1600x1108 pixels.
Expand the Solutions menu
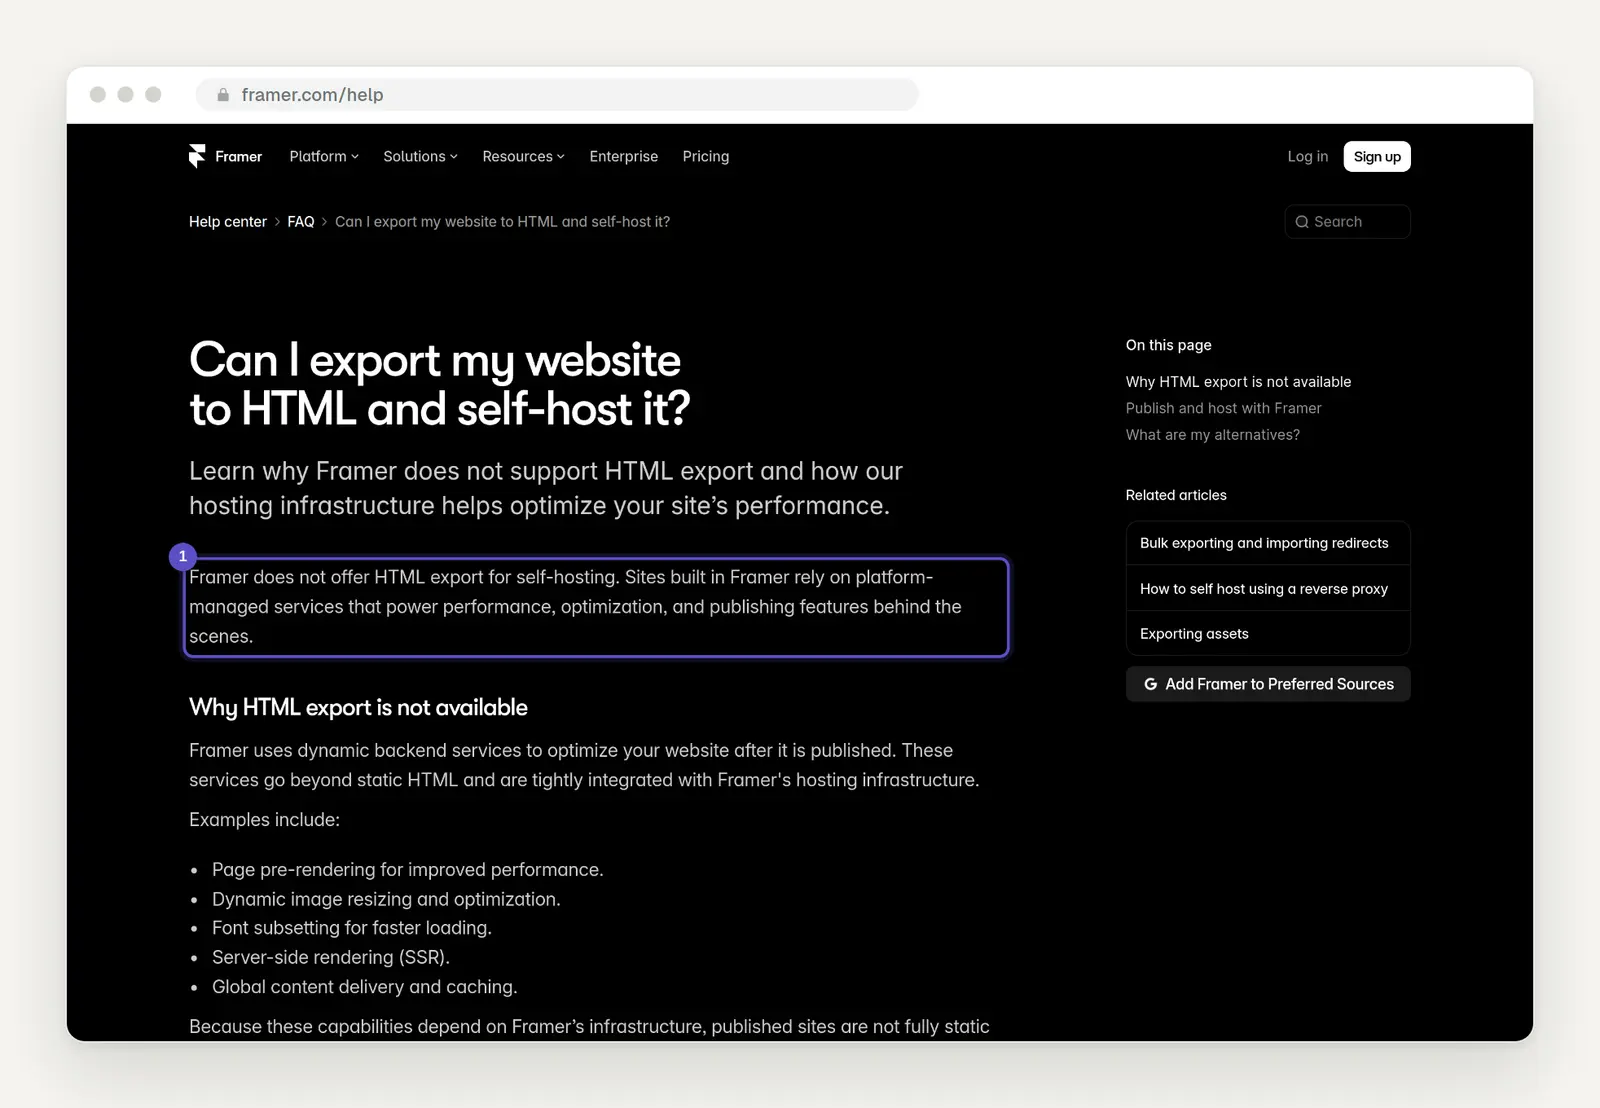pos(420,156)
